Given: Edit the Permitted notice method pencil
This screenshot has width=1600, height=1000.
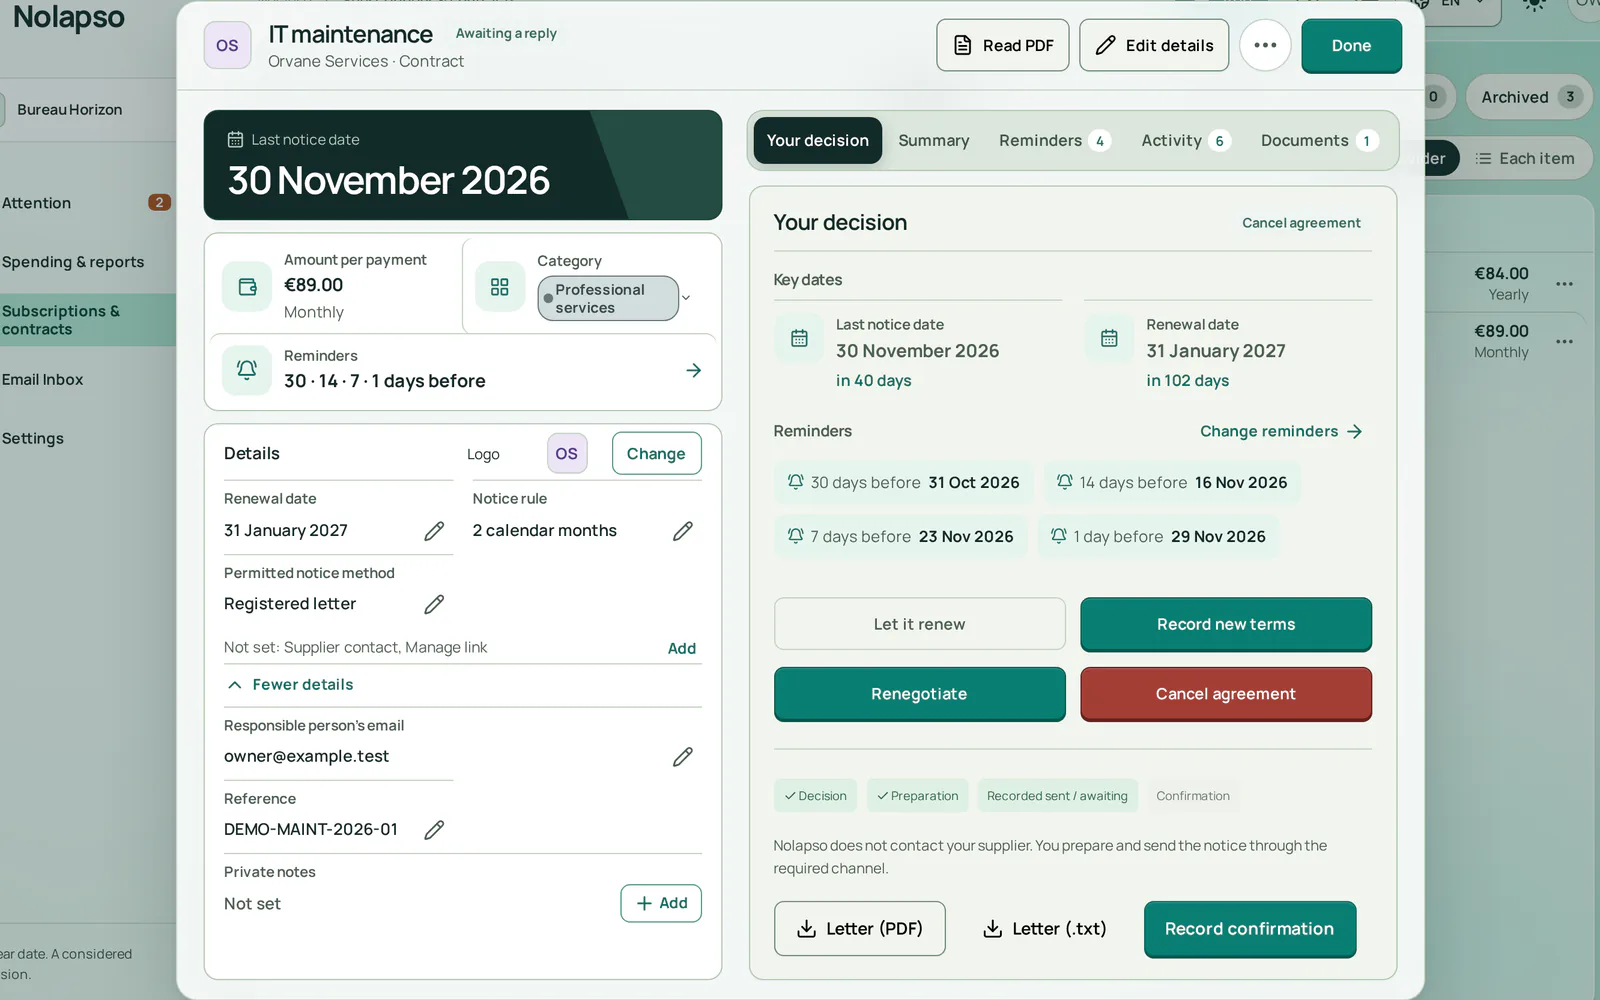Looking at the screenshot, I should click(434, 604).
